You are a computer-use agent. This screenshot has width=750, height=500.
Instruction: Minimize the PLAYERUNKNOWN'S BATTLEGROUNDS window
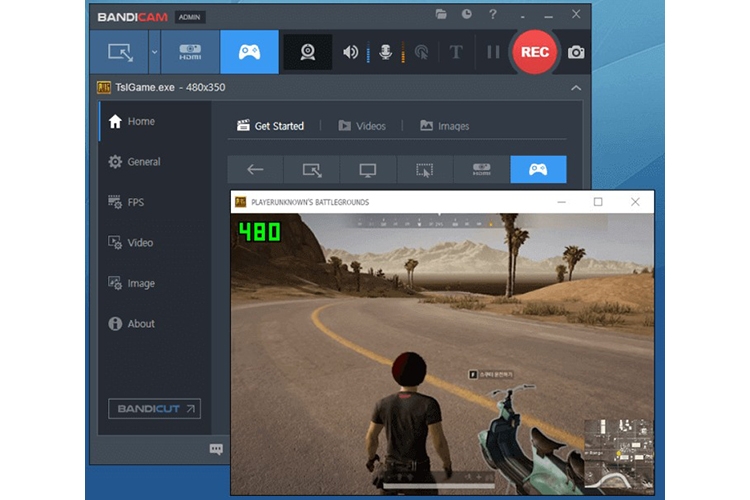pos(562,202)
